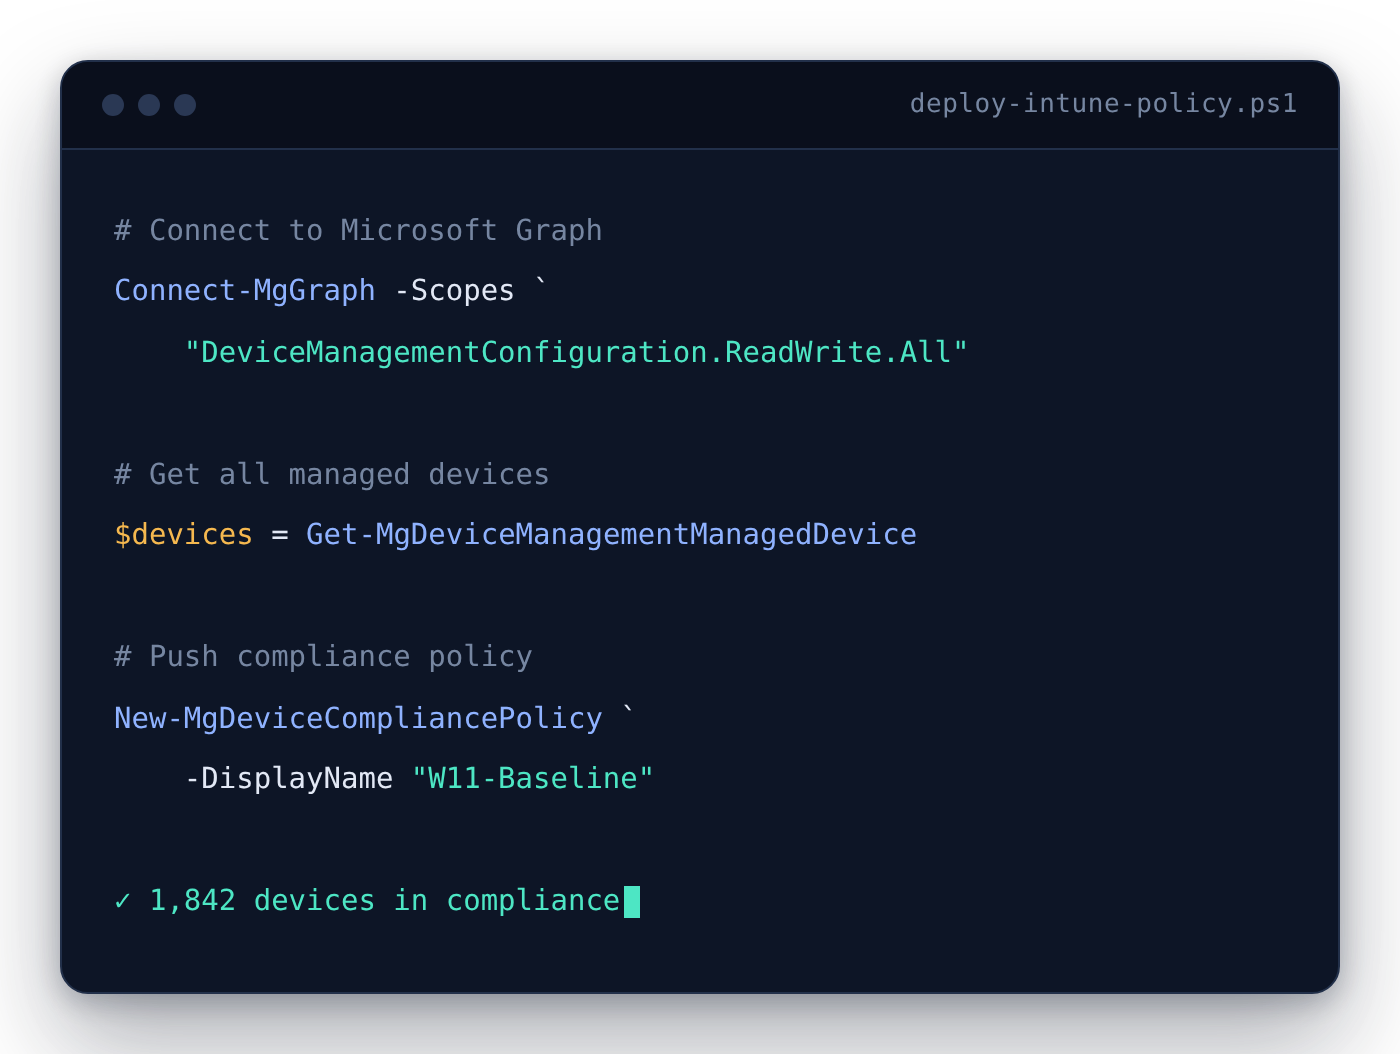Click the middle window control dot
1400x1056 pixels.
point(149,105)
